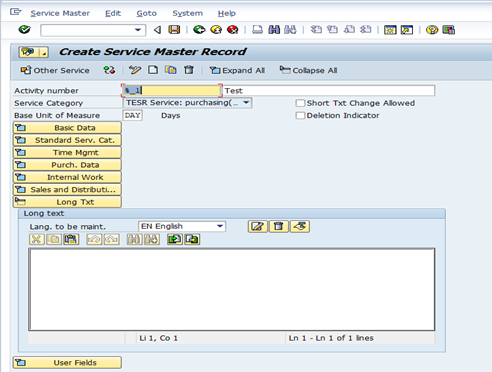This screenshot has height=372, width=492.
Task: Click the Find binoculars icon
Action: (x=274, y=30)
